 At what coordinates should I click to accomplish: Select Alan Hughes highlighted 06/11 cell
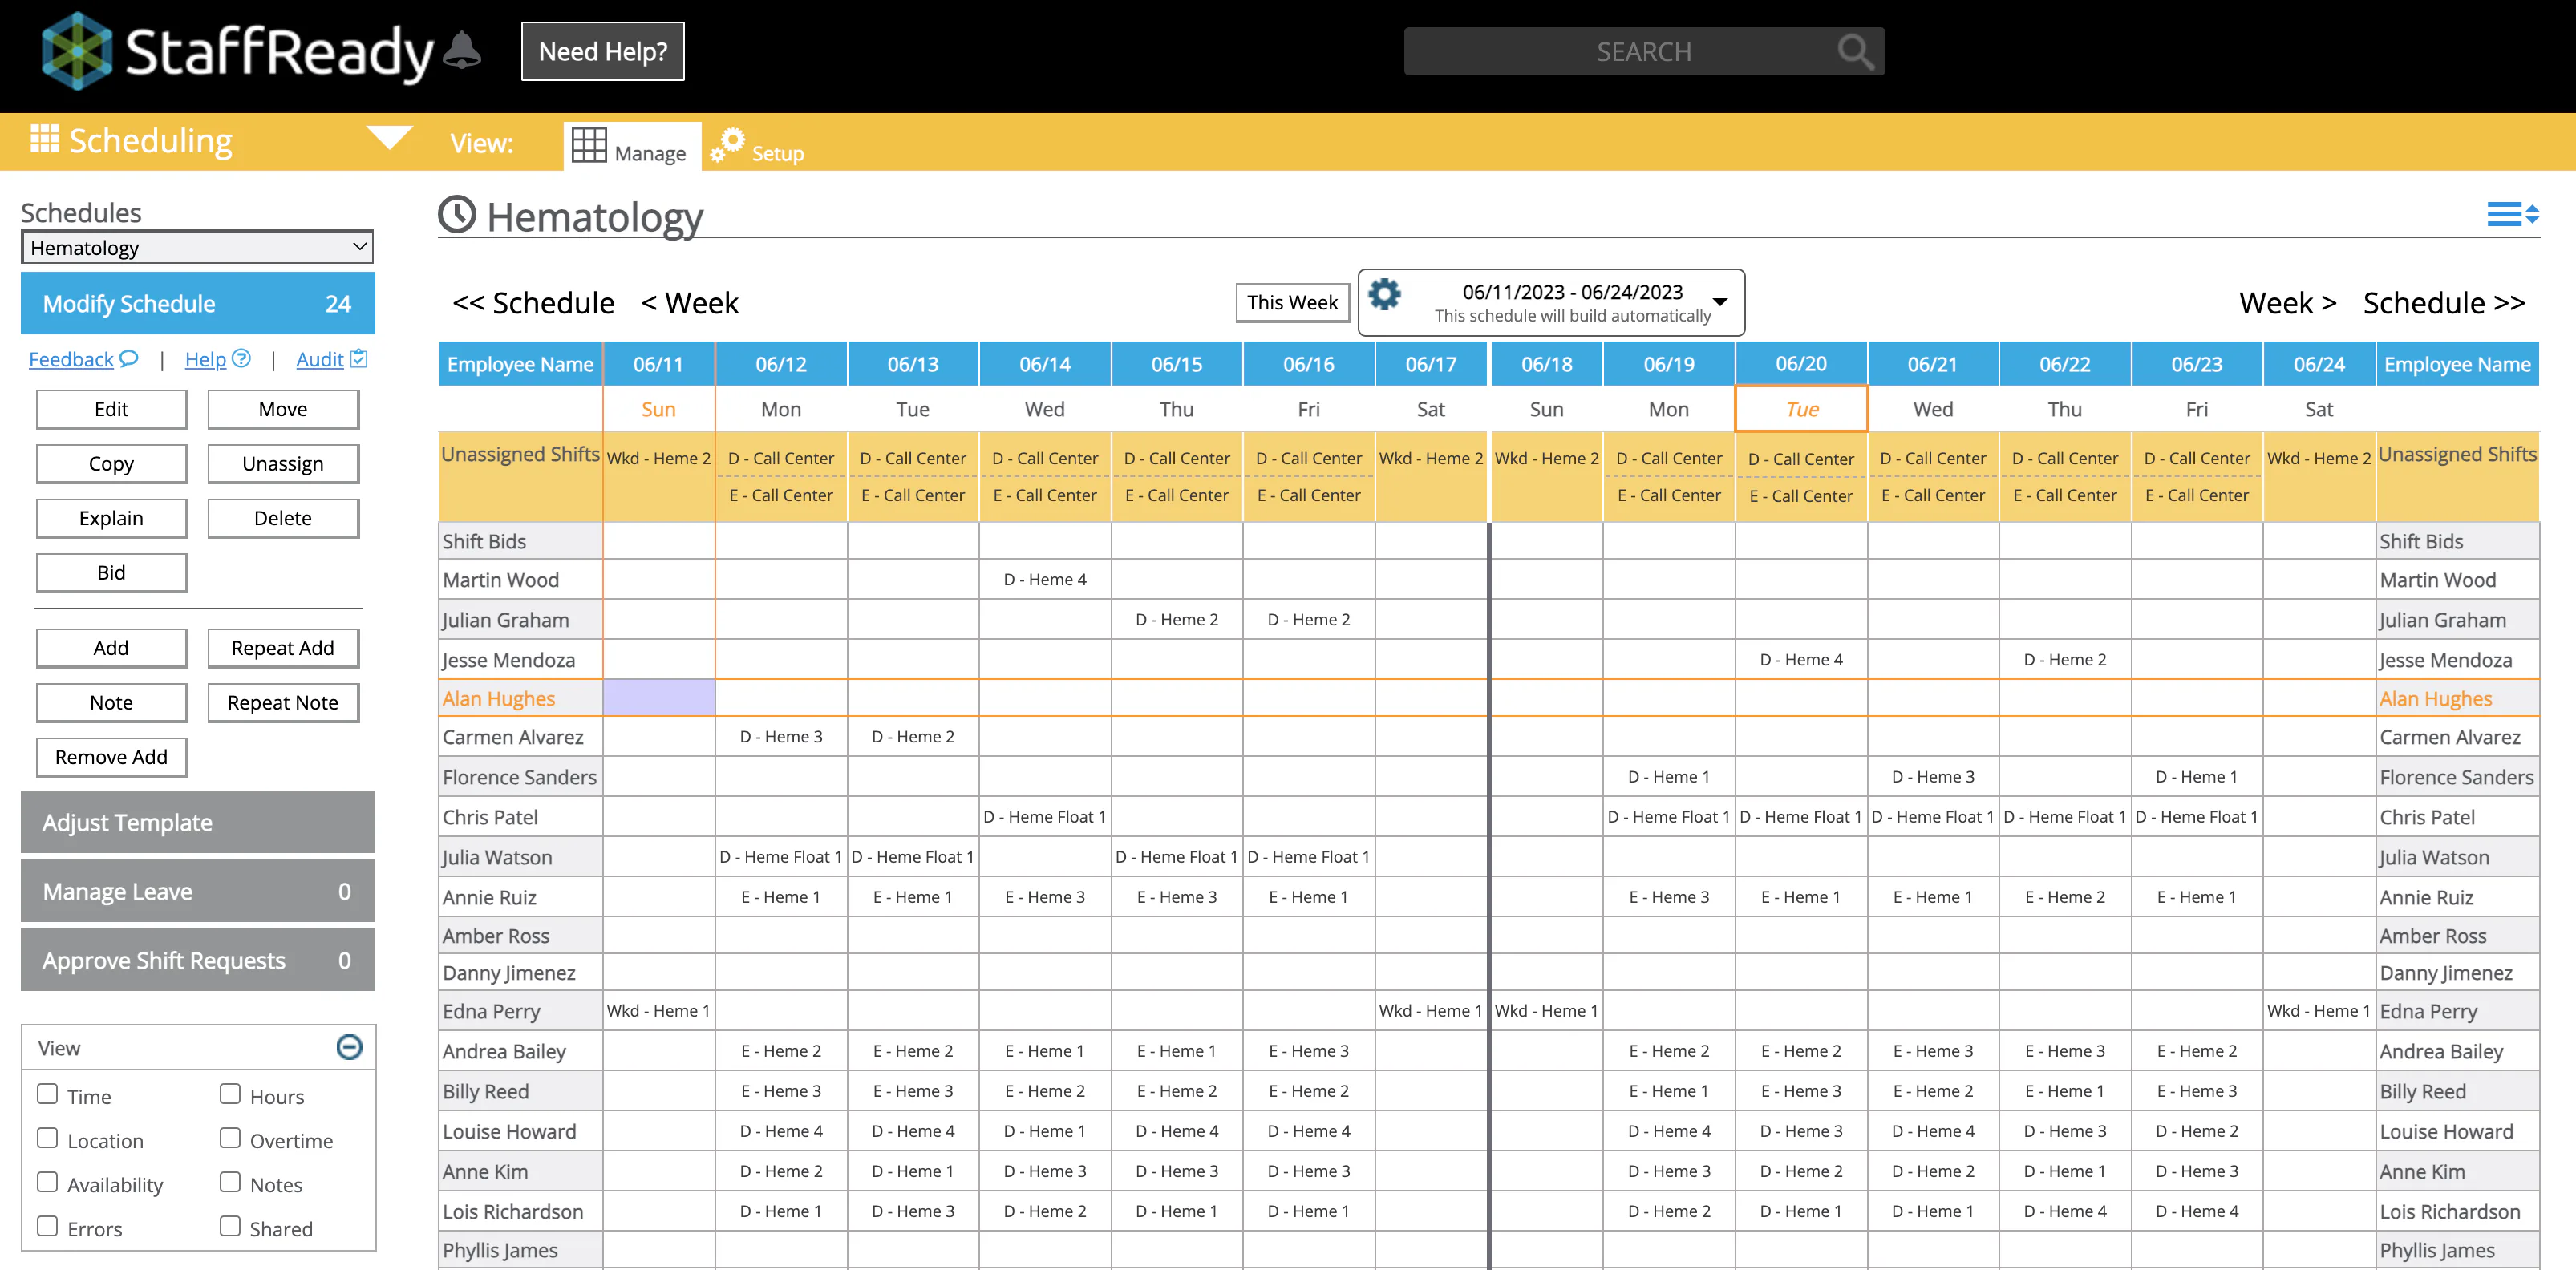[659, 698]
